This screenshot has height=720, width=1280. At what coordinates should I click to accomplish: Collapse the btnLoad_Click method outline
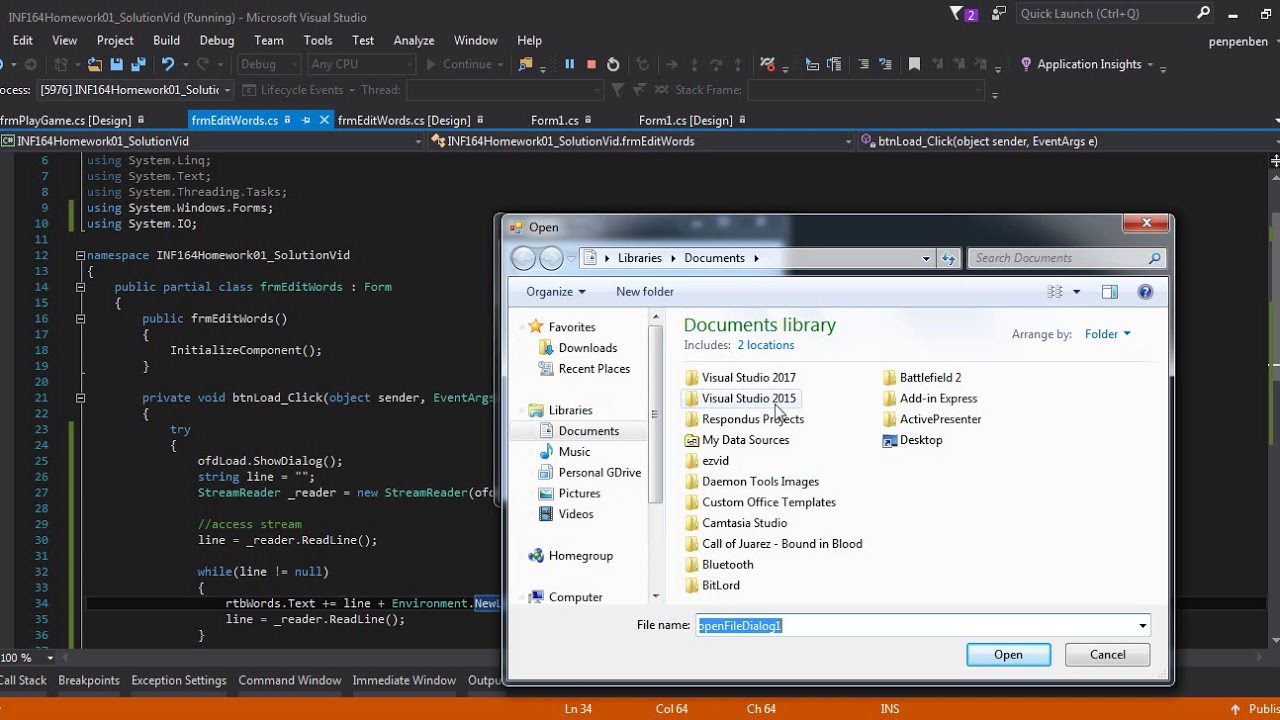(80, 398)
